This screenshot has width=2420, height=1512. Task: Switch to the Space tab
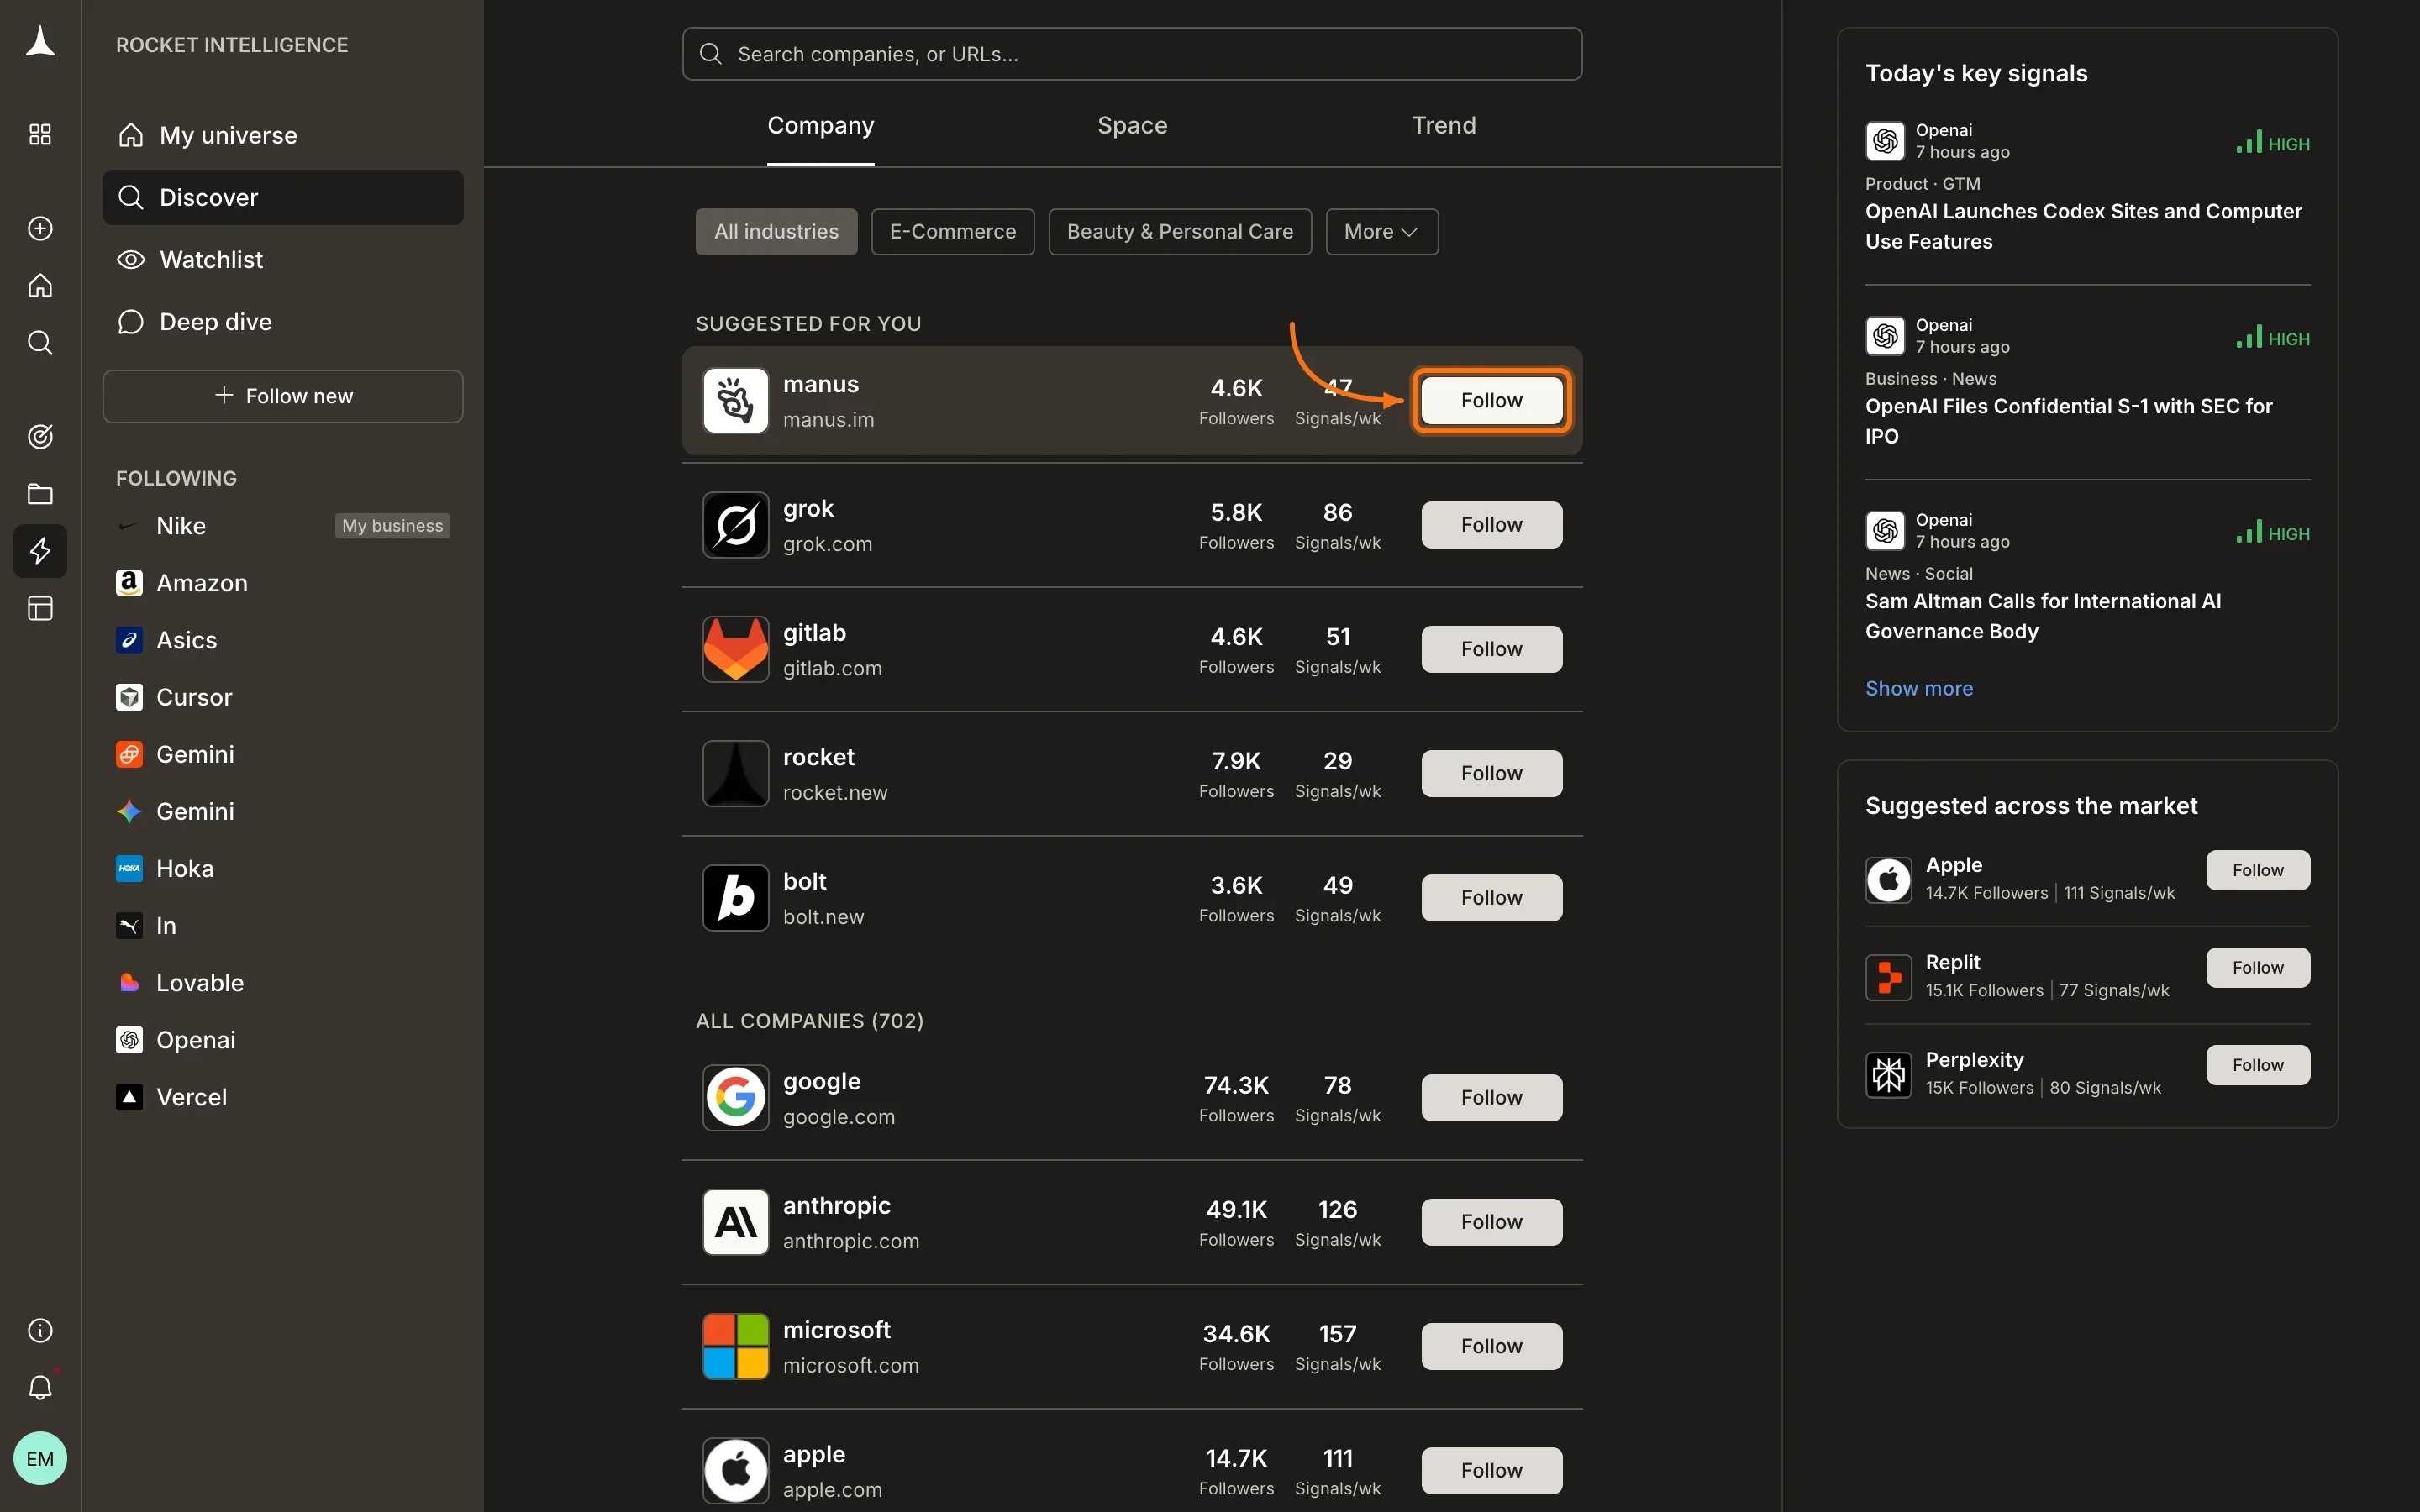(1132, 126)
